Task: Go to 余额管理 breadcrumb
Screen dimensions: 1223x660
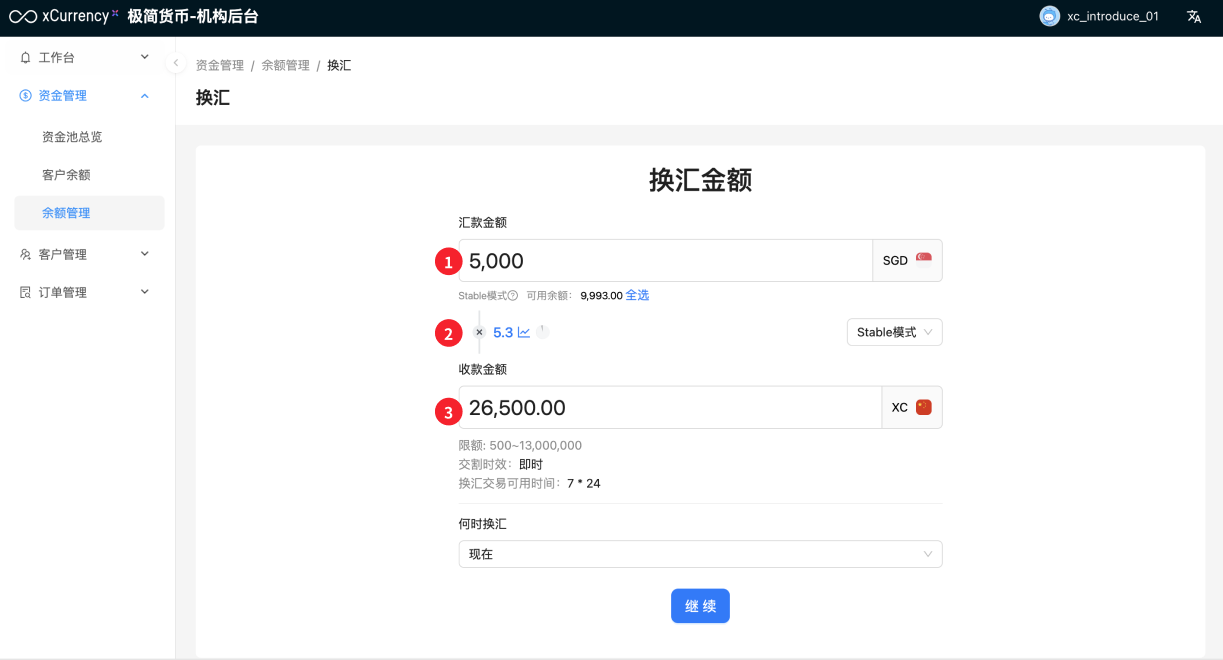Action: pos(286,65)
